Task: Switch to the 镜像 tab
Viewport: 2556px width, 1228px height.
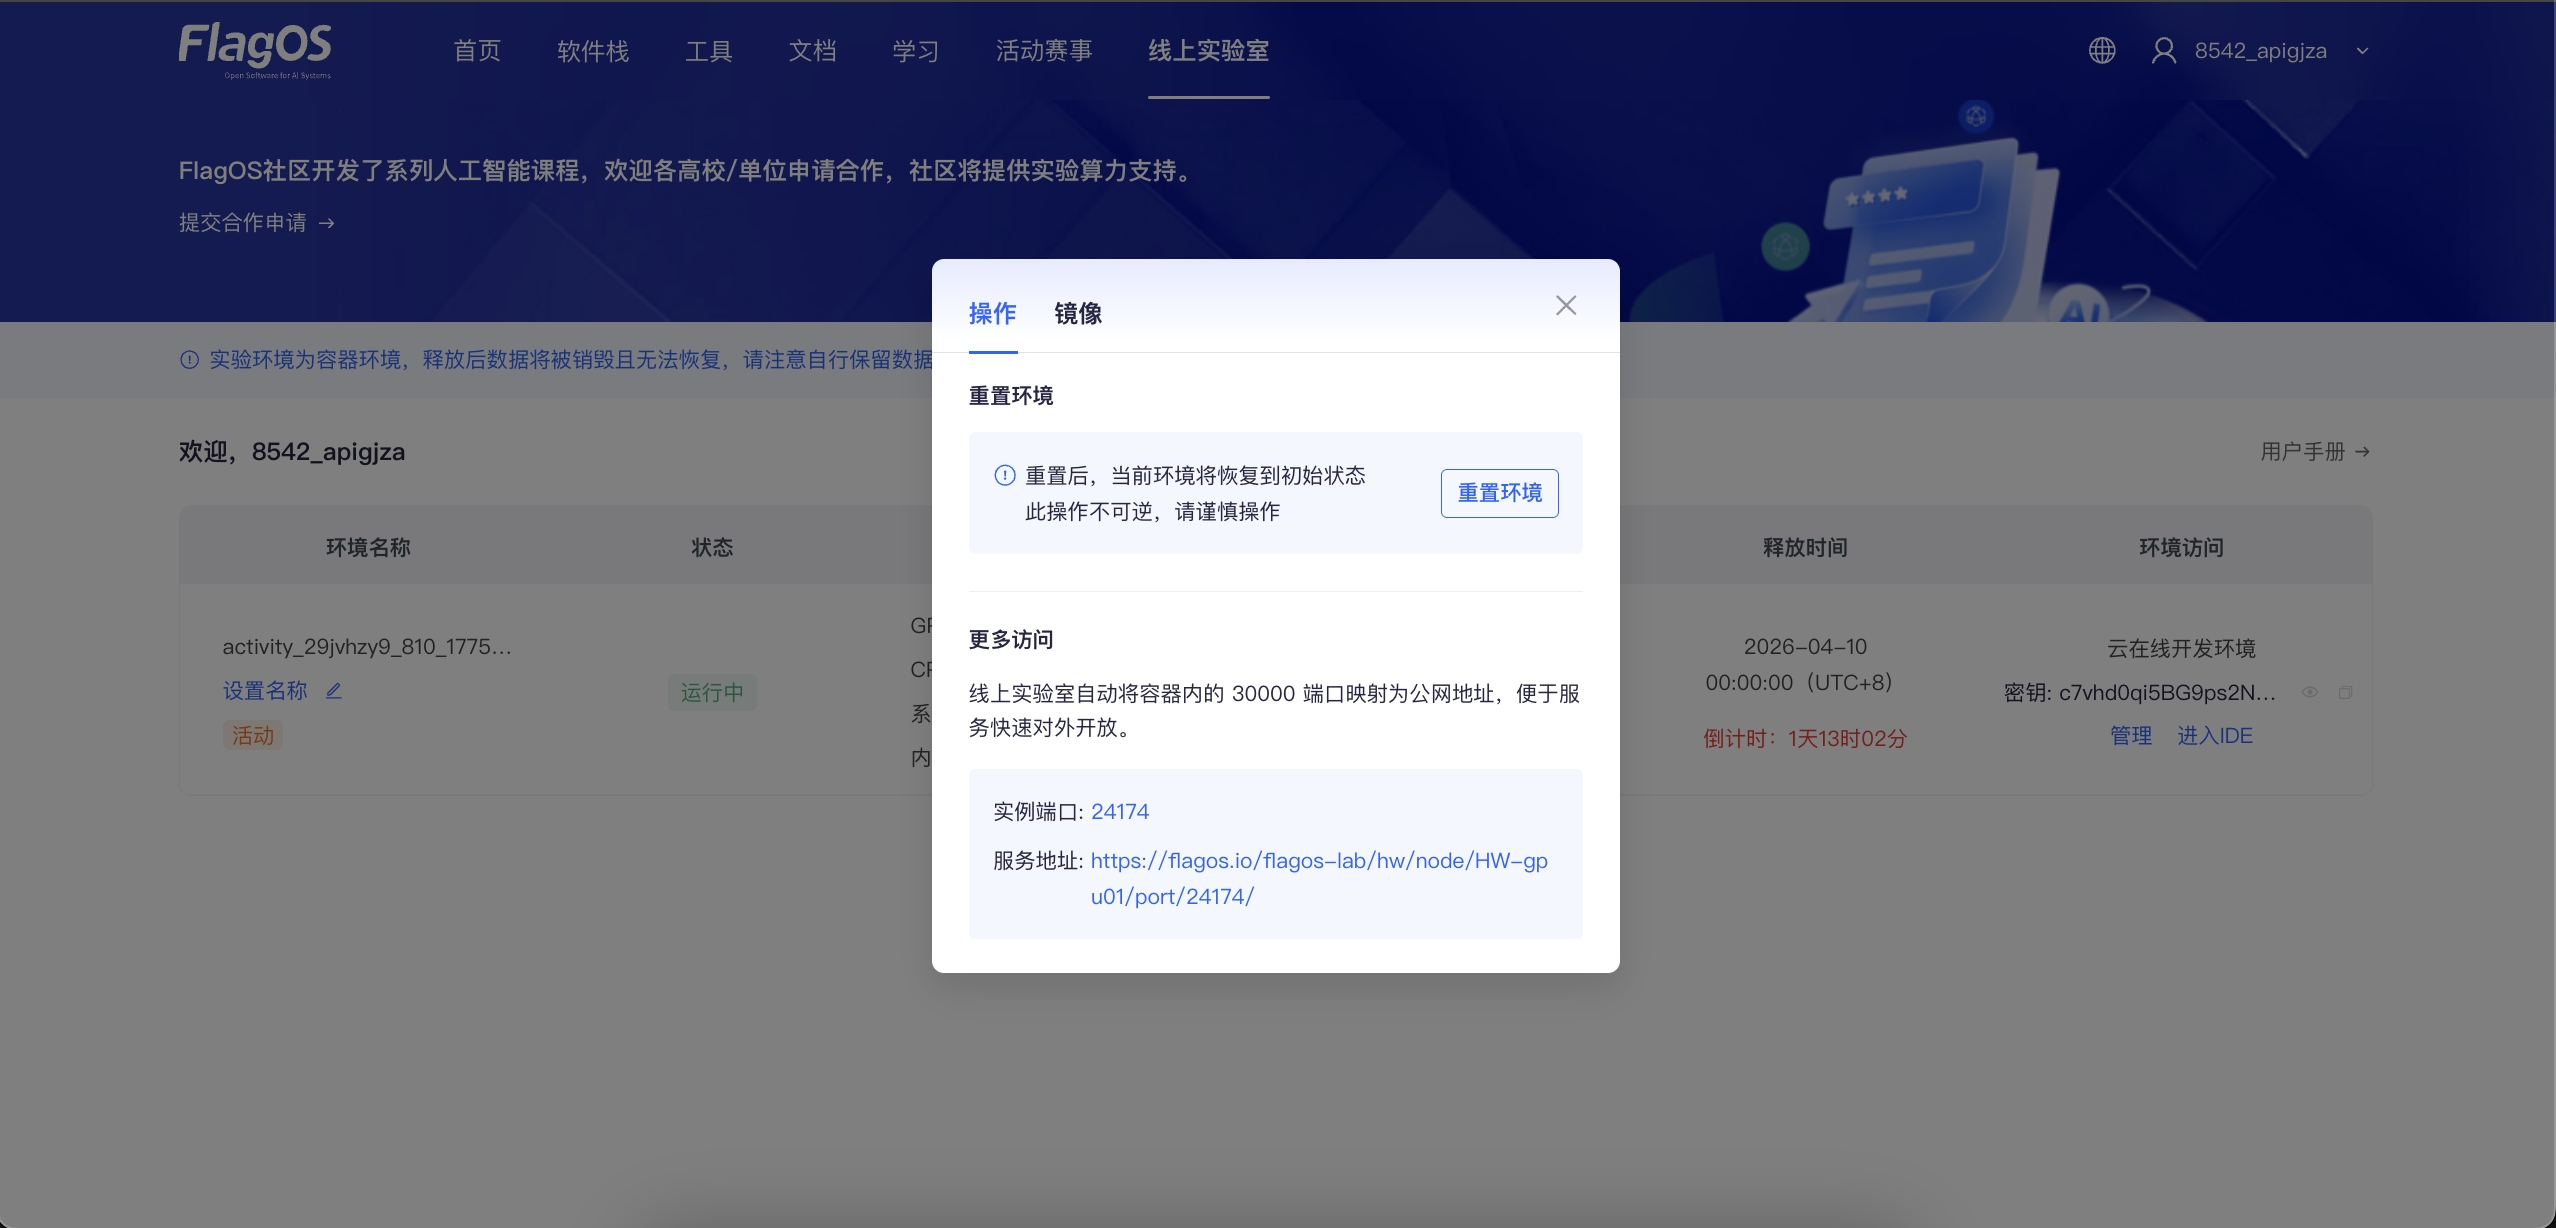Action: [x=1078, y=314]
